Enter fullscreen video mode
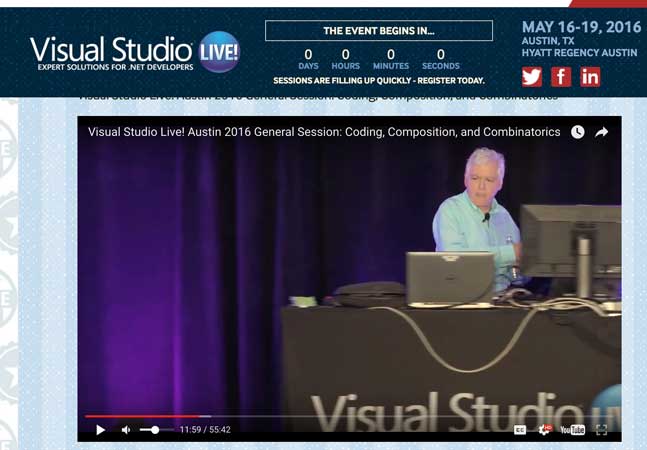The width and height of the screenshot is (647, 450). pyautogui.click(x=602, y=430)
